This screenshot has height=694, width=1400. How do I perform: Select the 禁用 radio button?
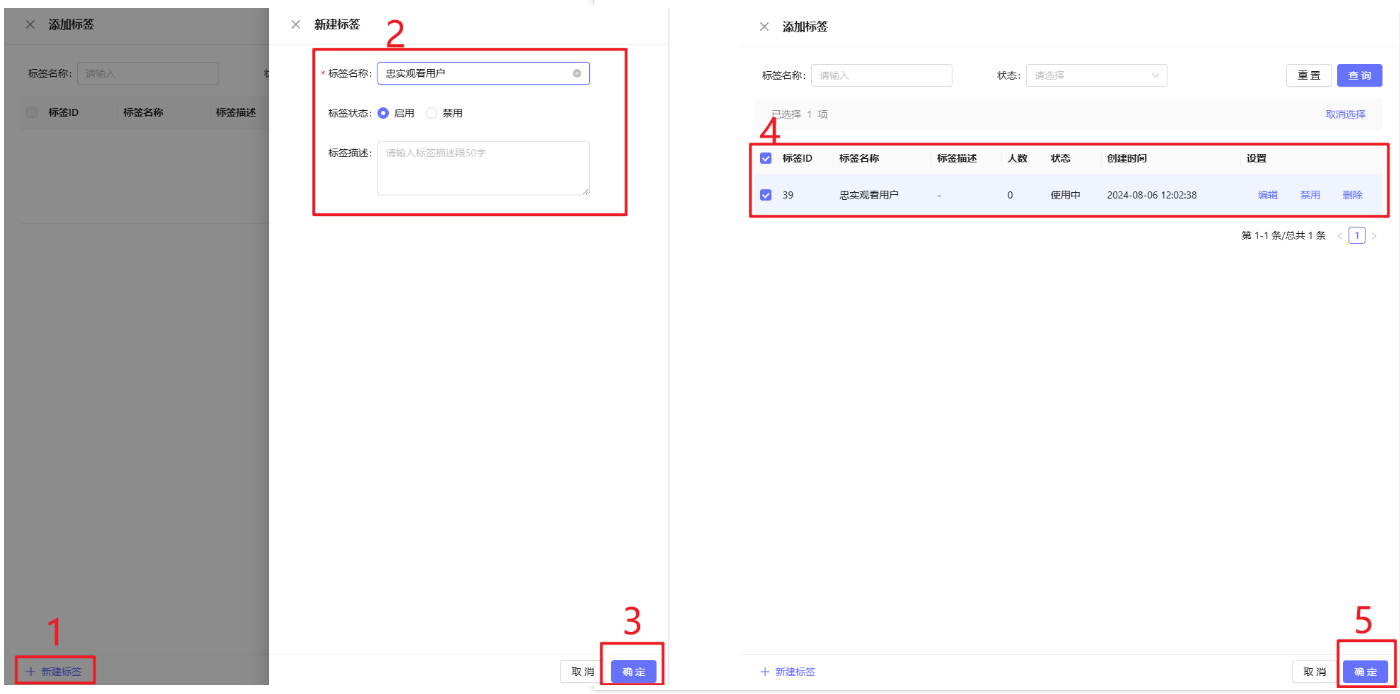click(432, 113)
